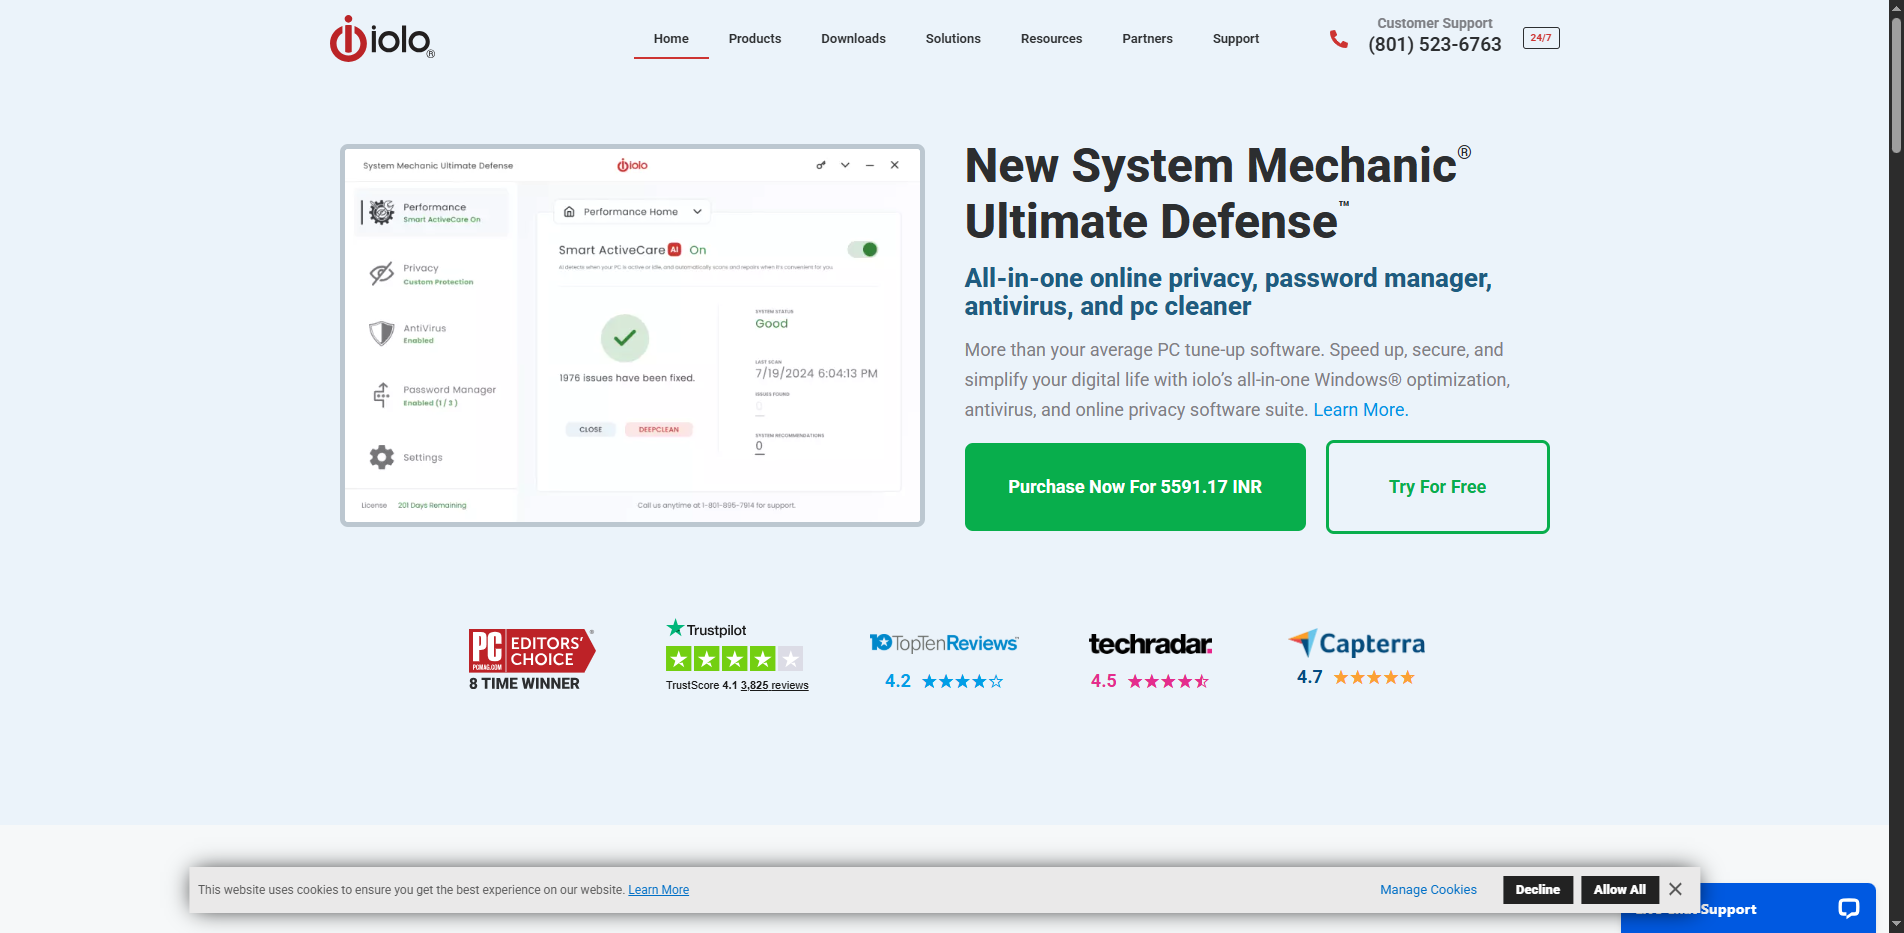Open the Products menu

[755, 39]
